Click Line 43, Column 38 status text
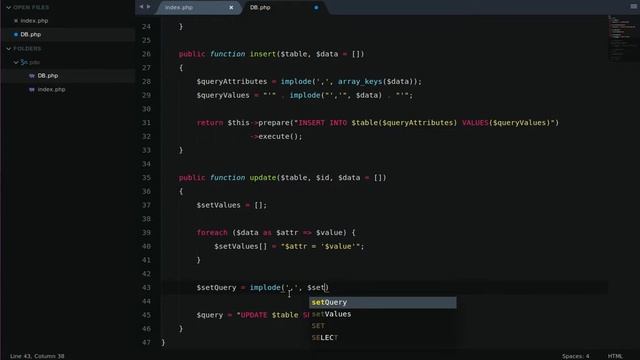This screenshot has height=360, width=640. [x=37, y=356]
